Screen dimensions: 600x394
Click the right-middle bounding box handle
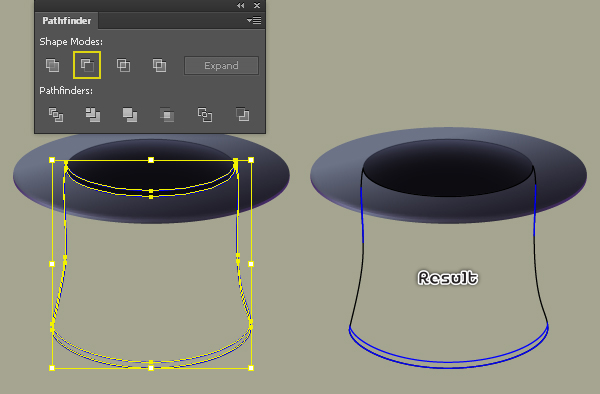click(251, 264)
